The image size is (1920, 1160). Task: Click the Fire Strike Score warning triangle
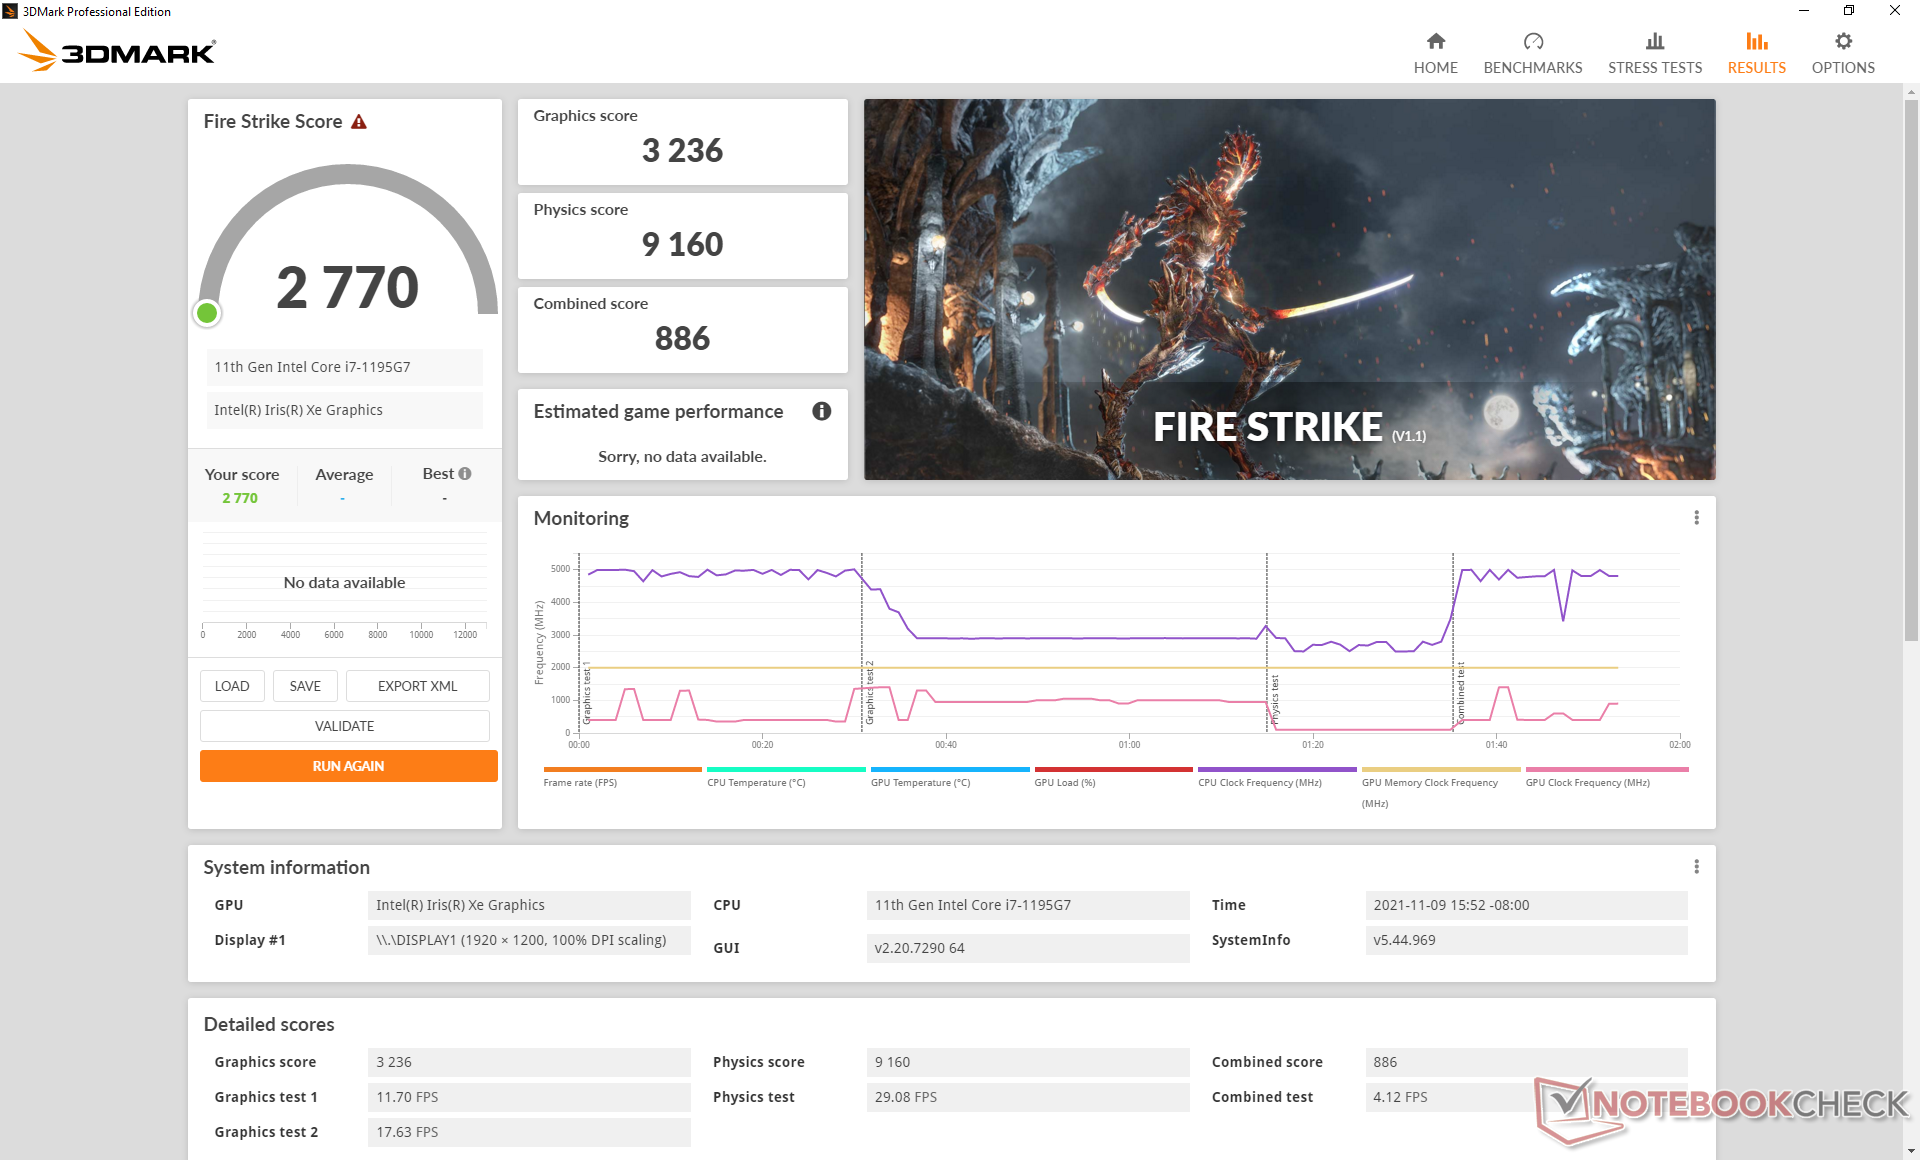pos(359,122)
